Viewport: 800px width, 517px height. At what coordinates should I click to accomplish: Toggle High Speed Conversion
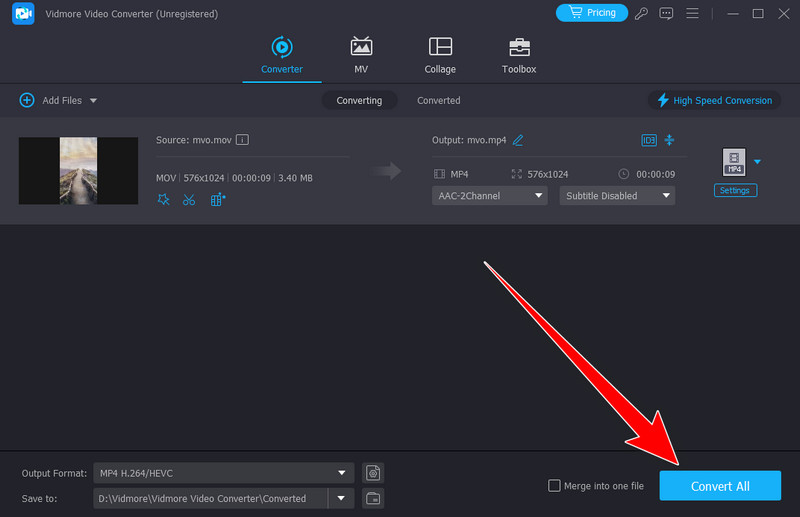[x=714, y=100]
